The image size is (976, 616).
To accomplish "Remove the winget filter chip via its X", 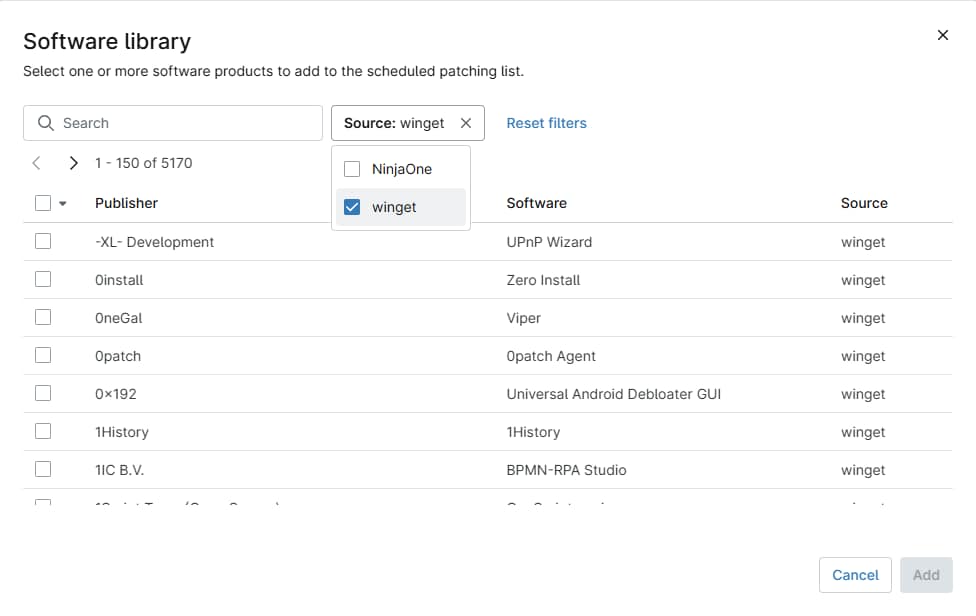I will pyautogui.click(x=465, y=122).
